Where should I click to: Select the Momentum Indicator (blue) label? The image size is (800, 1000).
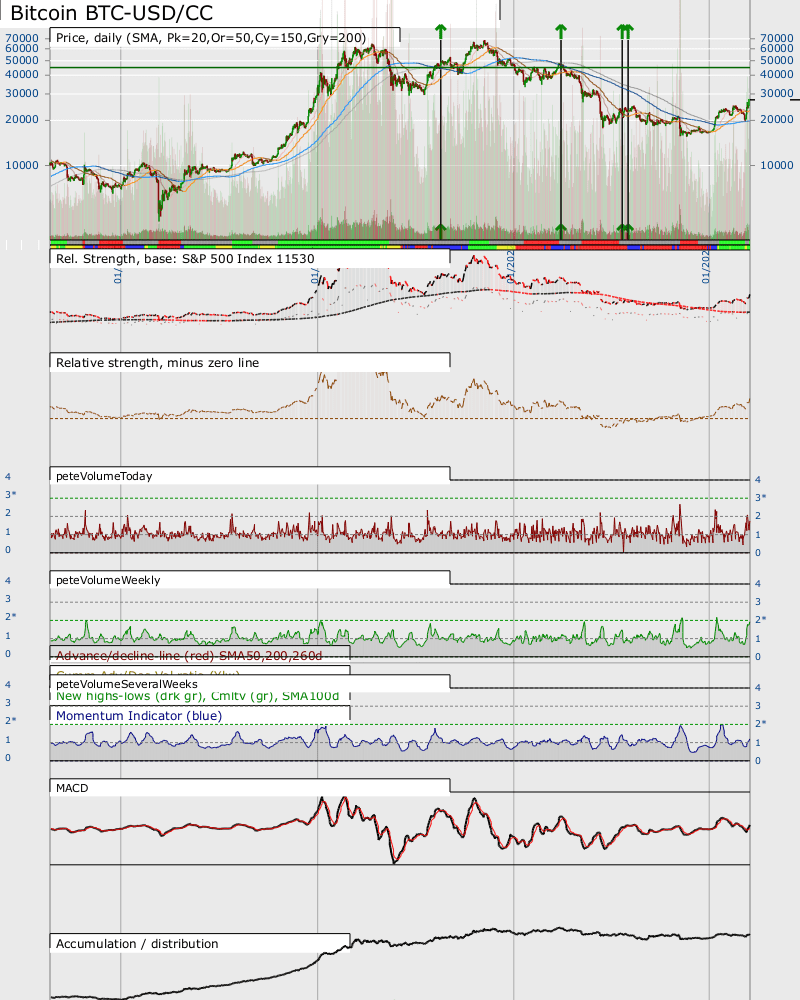click(139, 716)
